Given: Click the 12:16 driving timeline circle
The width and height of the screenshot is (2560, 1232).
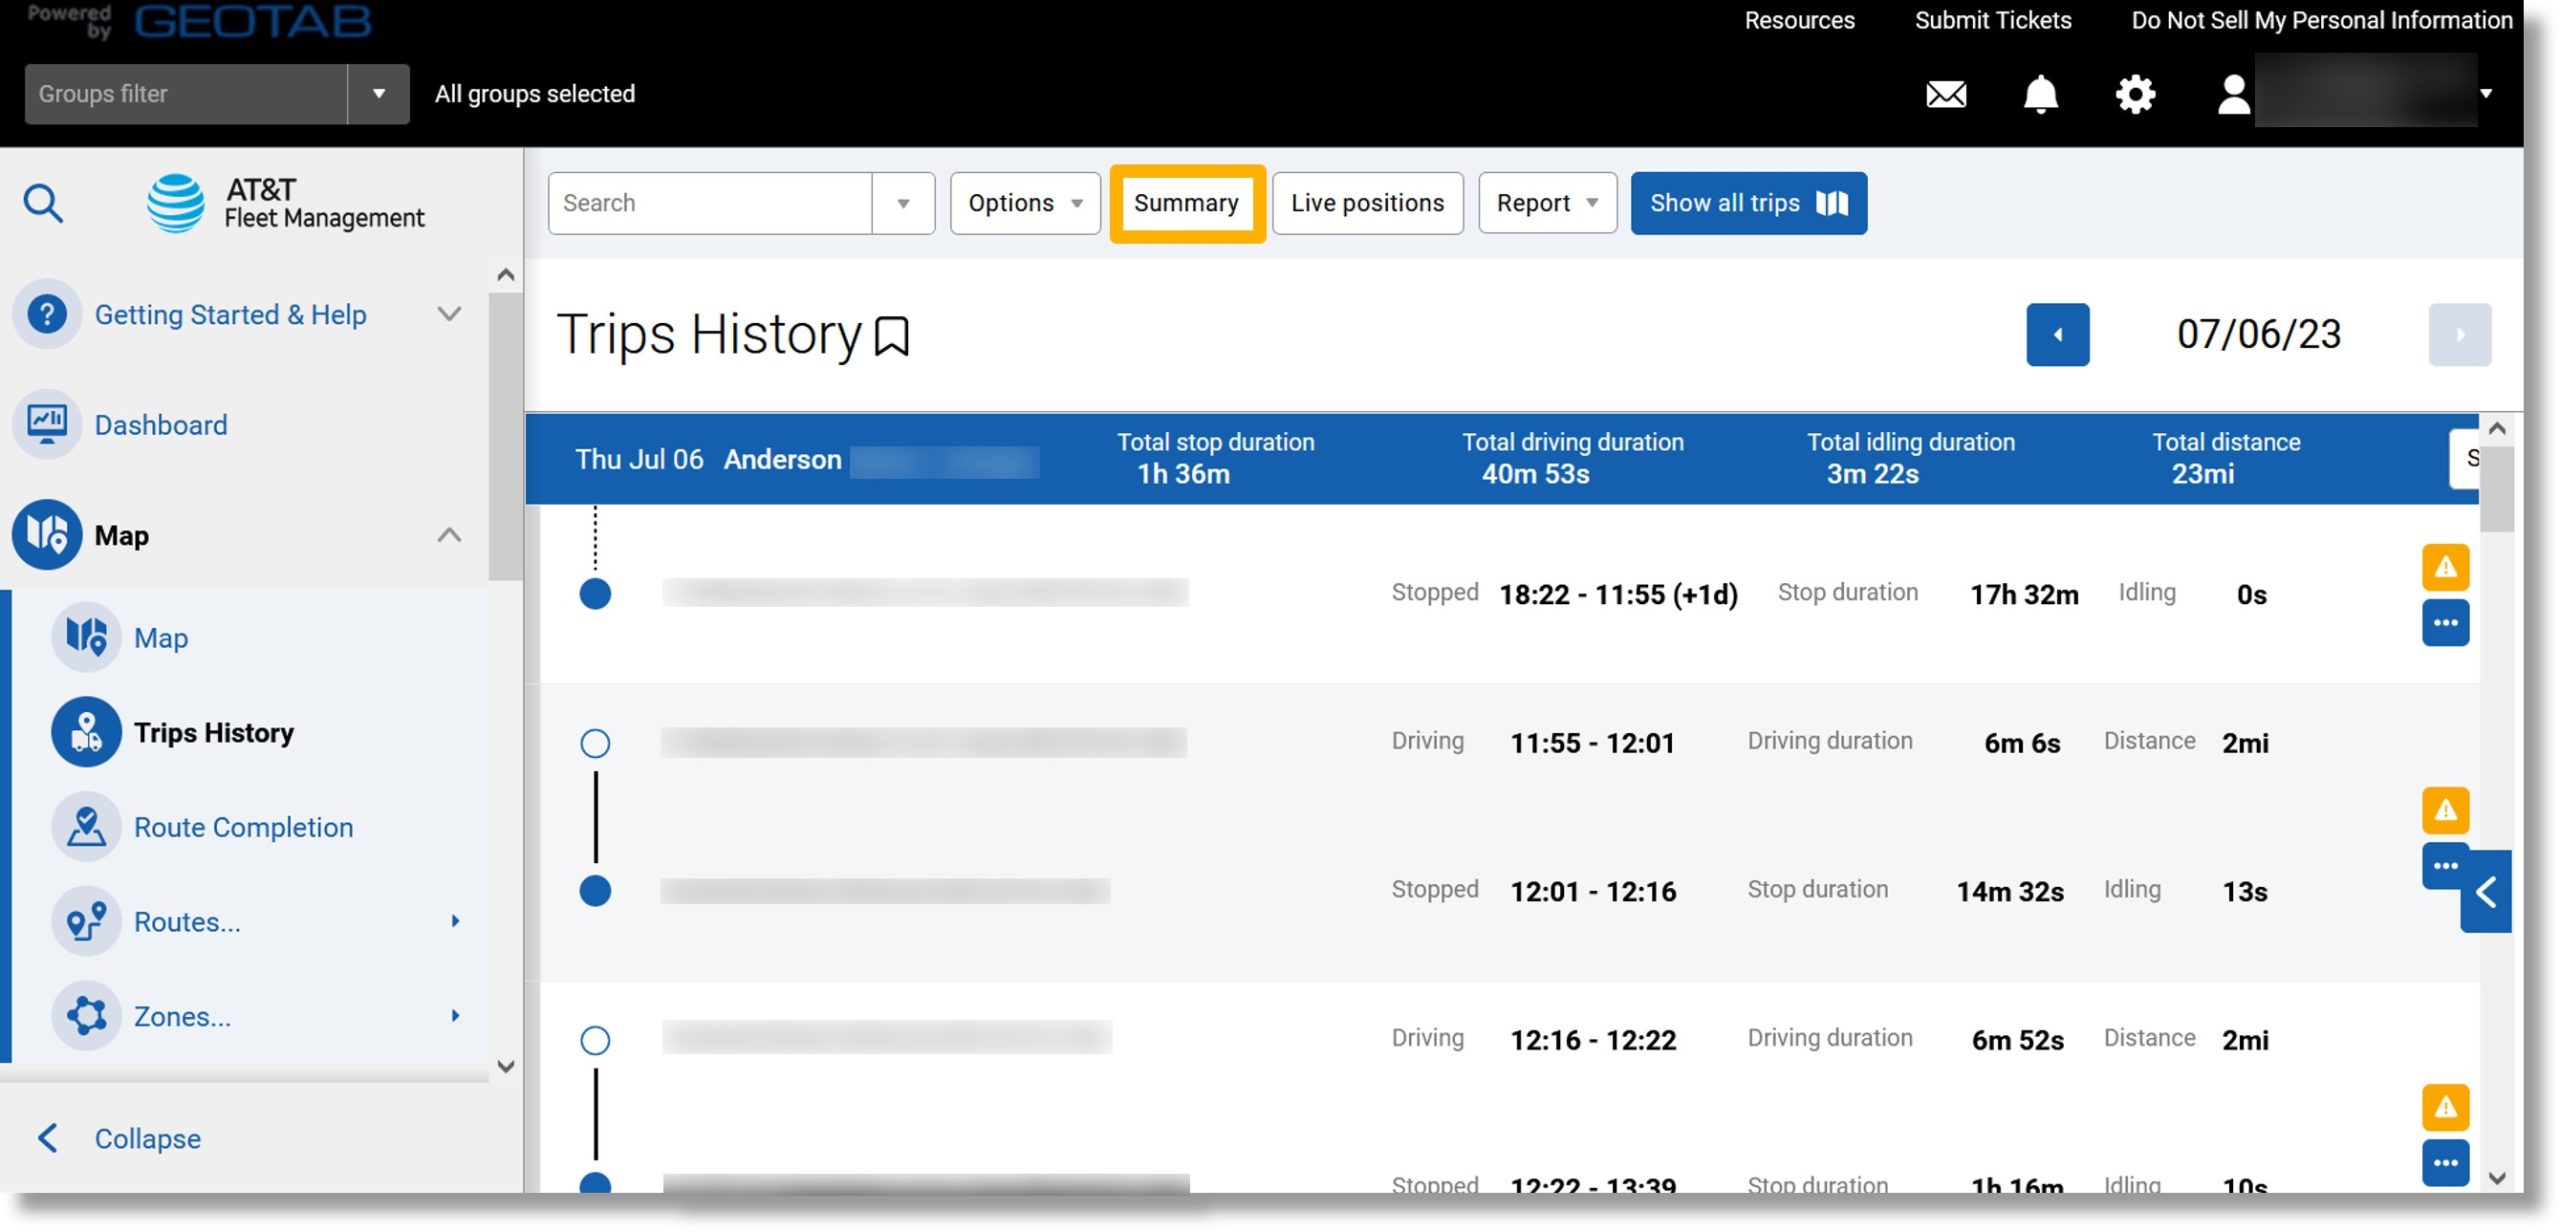Looking at the screenshot, I should [595, 1040].
